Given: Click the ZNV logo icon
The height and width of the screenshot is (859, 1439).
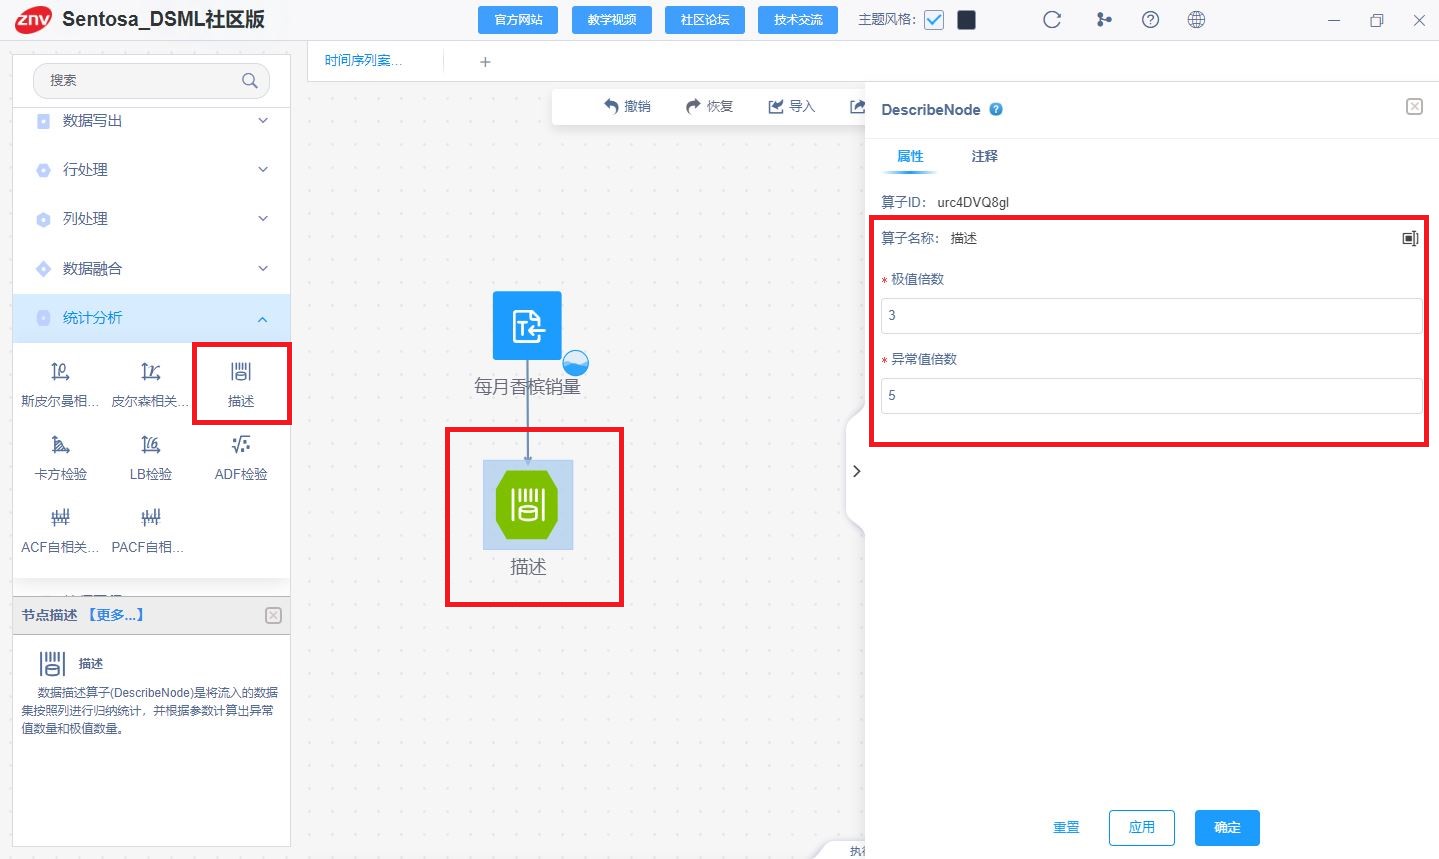Looking at the screenshot, I should pos(33,19).
